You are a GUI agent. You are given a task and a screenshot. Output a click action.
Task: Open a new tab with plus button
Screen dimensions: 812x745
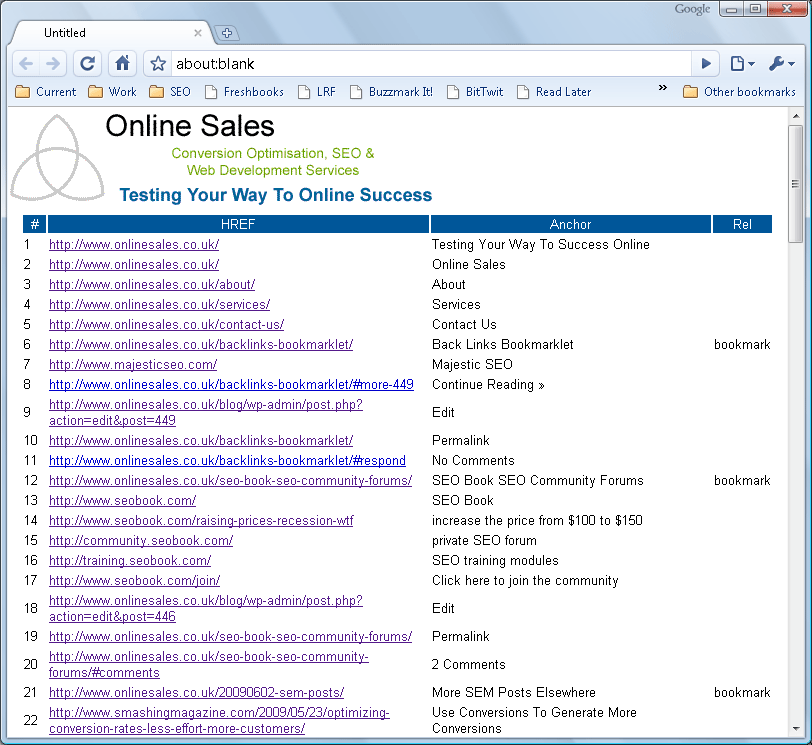226,33
